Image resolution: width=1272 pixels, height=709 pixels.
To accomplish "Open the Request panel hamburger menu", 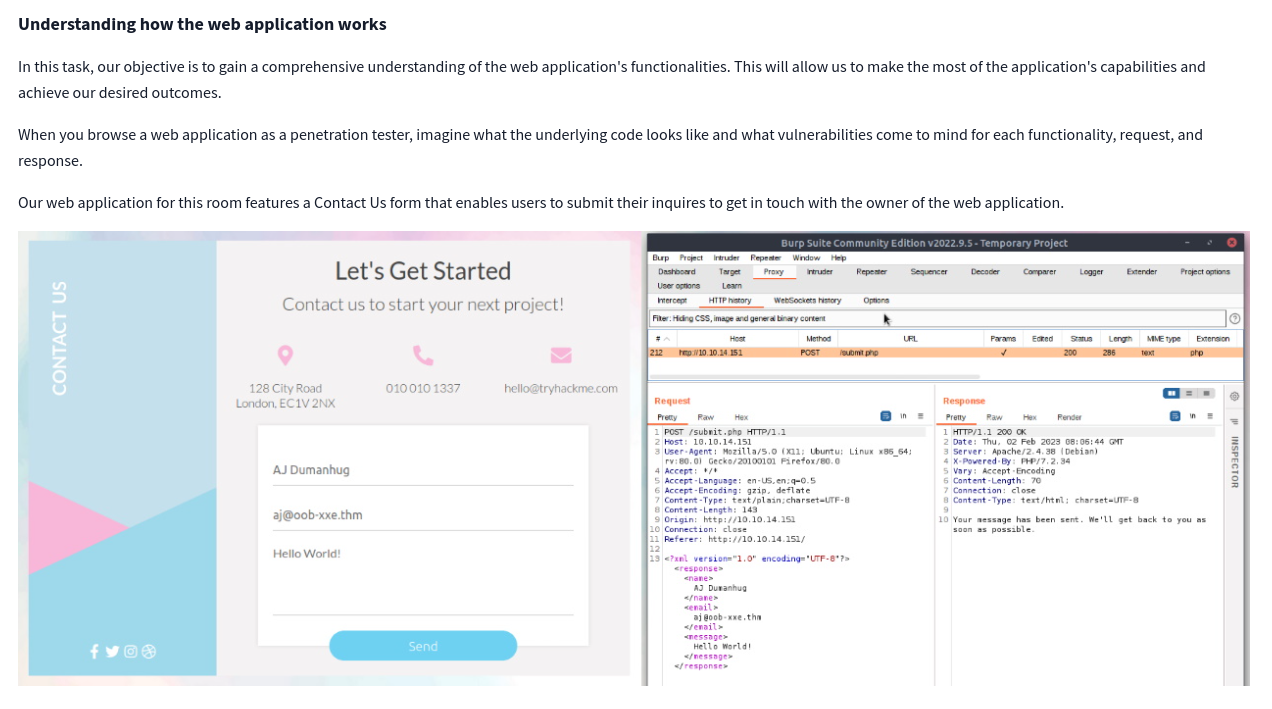I will (920, 416).
